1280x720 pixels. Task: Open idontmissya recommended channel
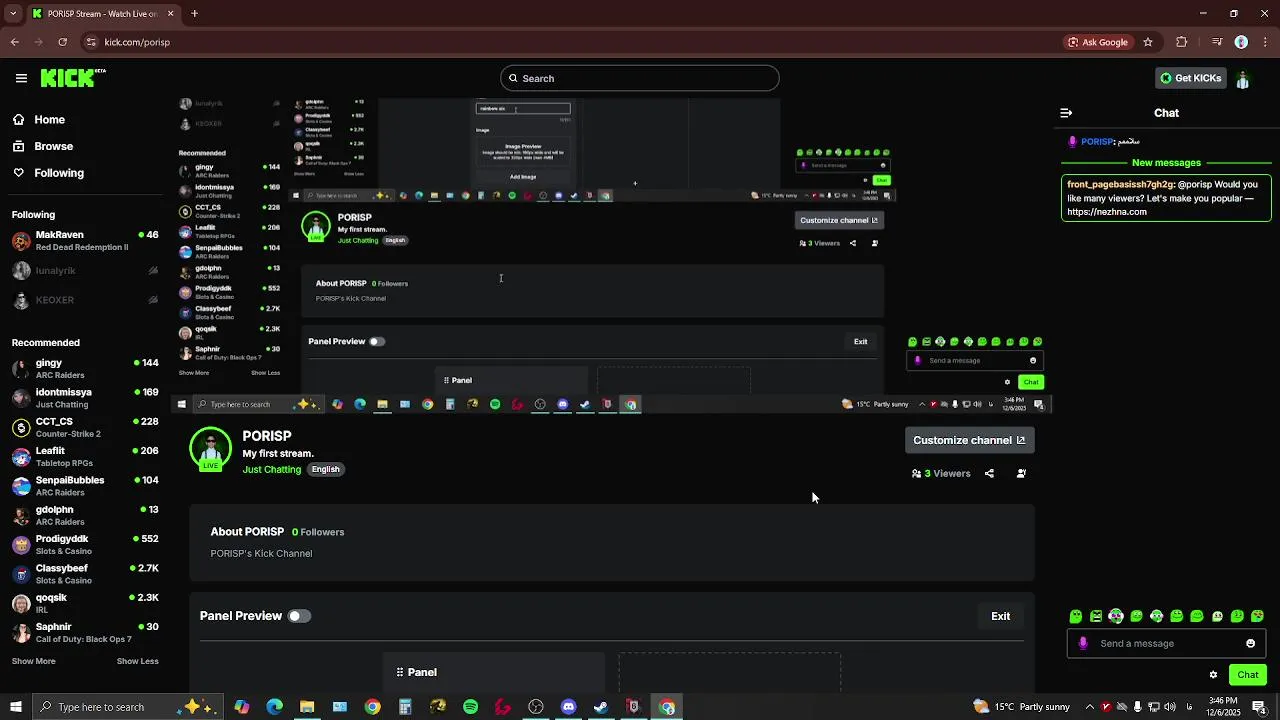[85, 398]
